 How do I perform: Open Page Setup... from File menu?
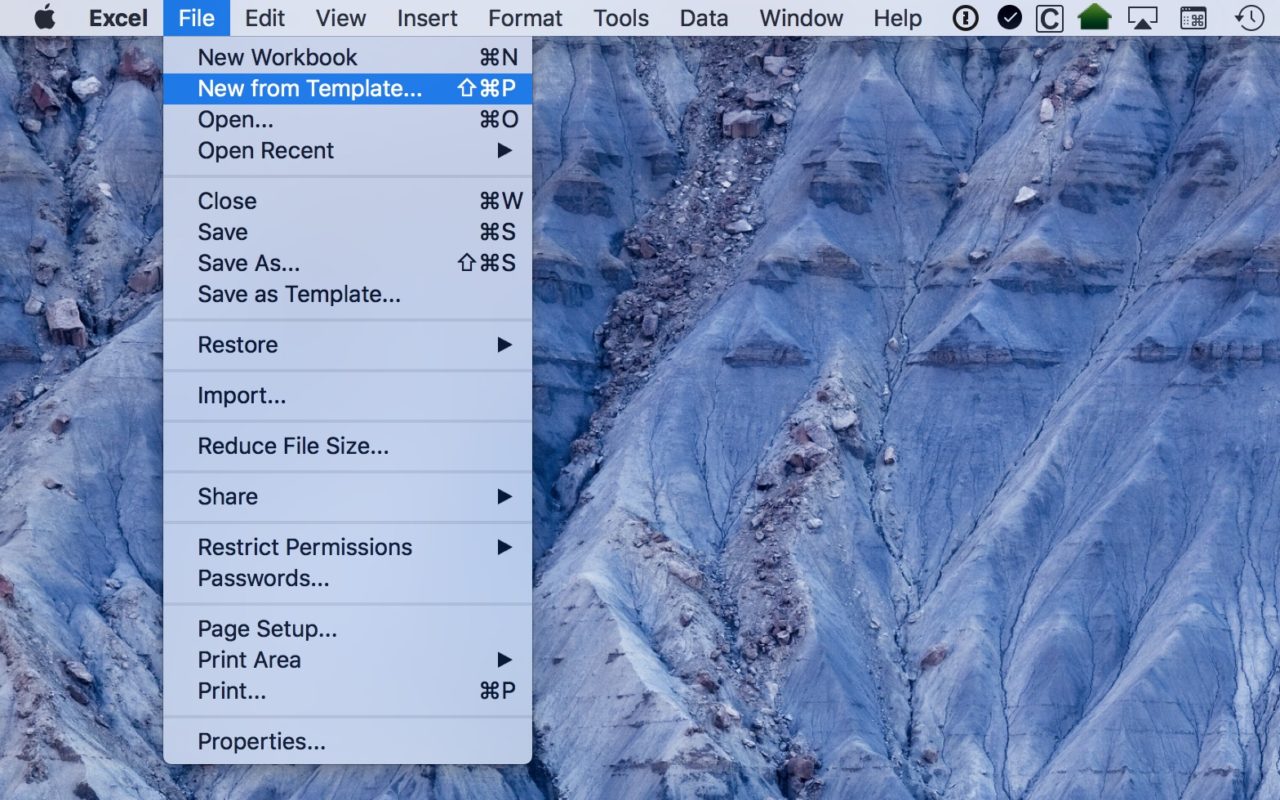(x=348, y=629)
